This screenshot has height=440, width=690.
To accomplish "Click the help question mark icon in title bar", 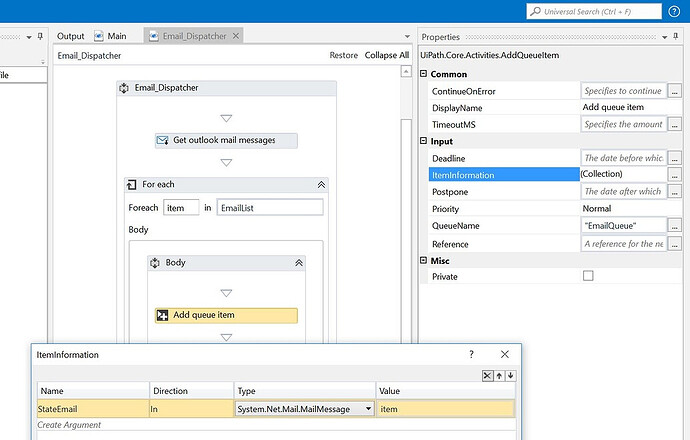I will [674, 11].
